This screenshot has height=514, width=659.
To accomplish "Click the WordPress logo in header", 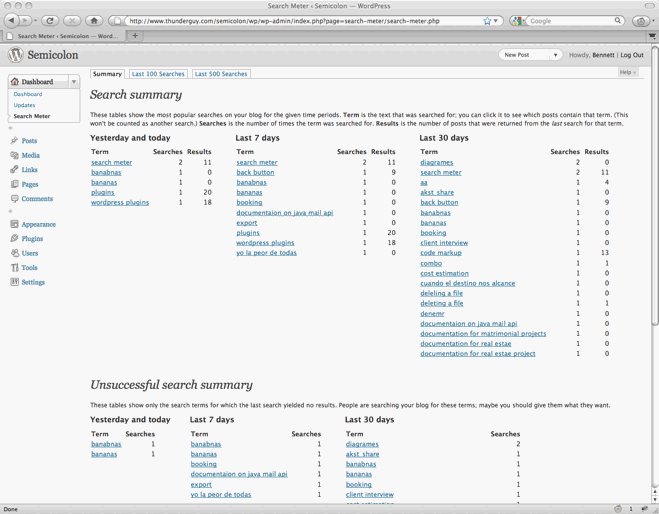I will (x=15, y=56).
